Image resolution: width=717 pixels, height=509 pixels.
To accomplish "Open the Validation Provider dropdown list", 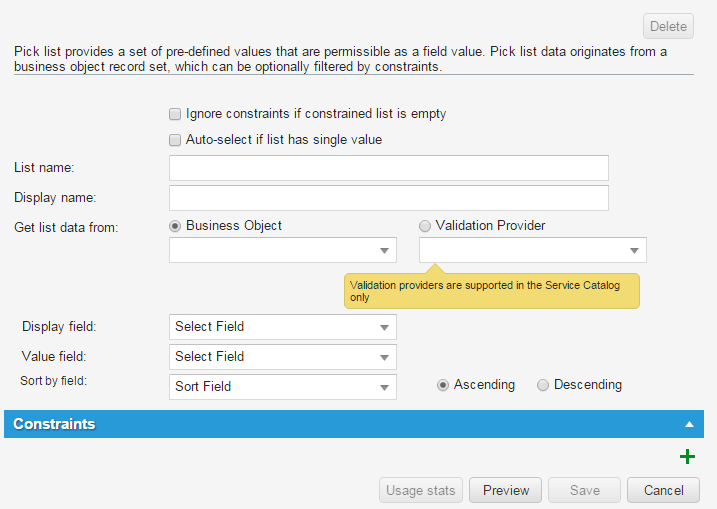I will pyautogui.click(x=533, y=250).
